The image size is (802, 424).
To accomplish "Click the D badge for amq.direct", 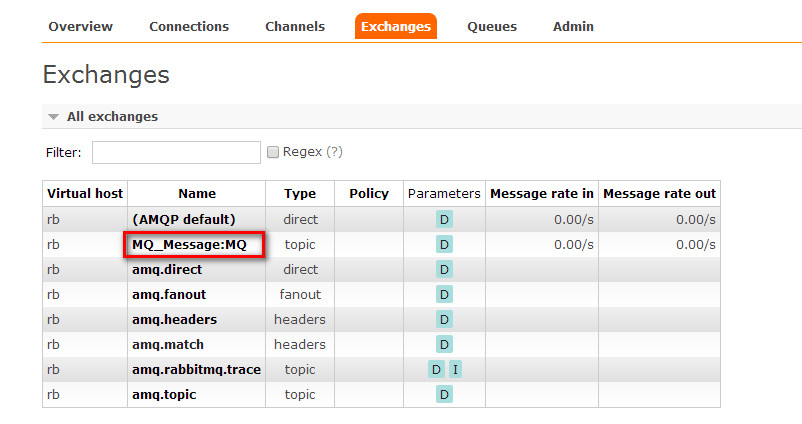I will pyautogui.click(x=444, y=270).
